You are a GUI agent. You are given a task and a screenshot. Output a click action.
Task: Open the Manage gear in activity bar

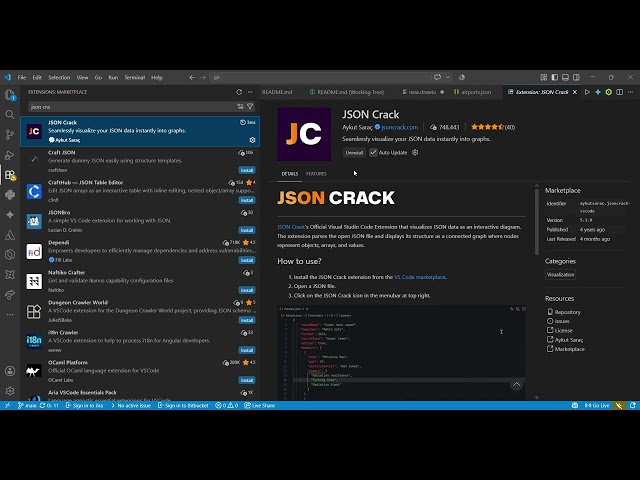(10, 391)
